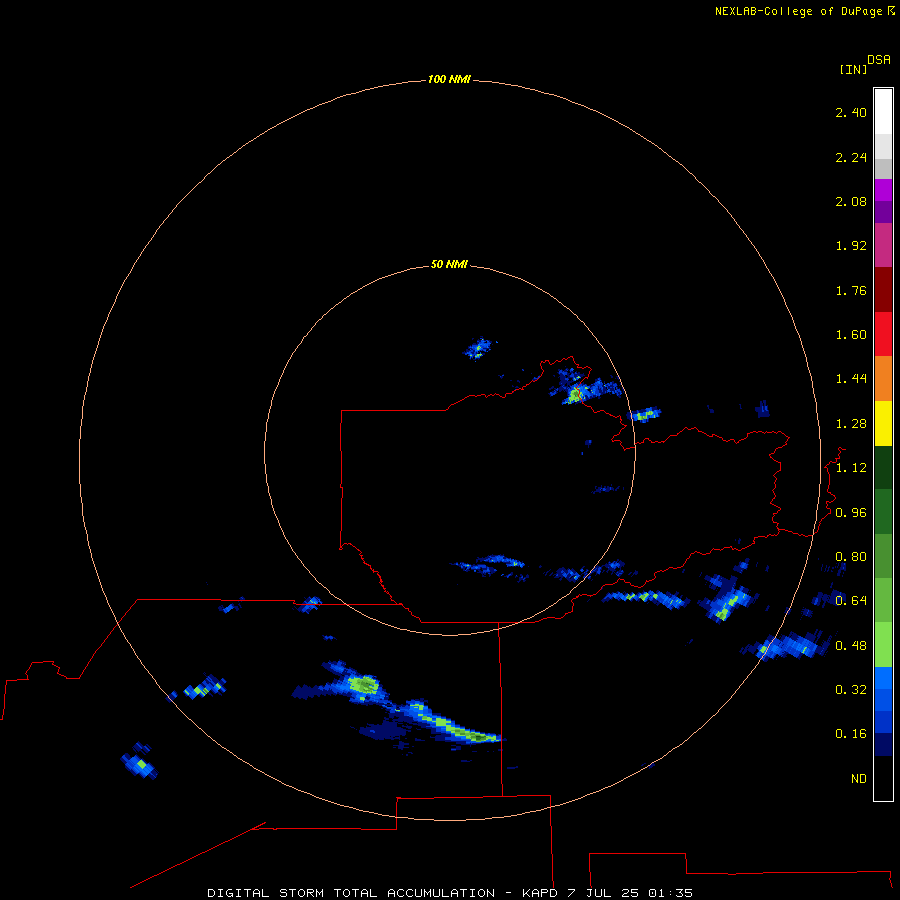The width and height of the screenshot is (900, 900).
Task: Click the bright red legend swatch
Action: point(883,334)
